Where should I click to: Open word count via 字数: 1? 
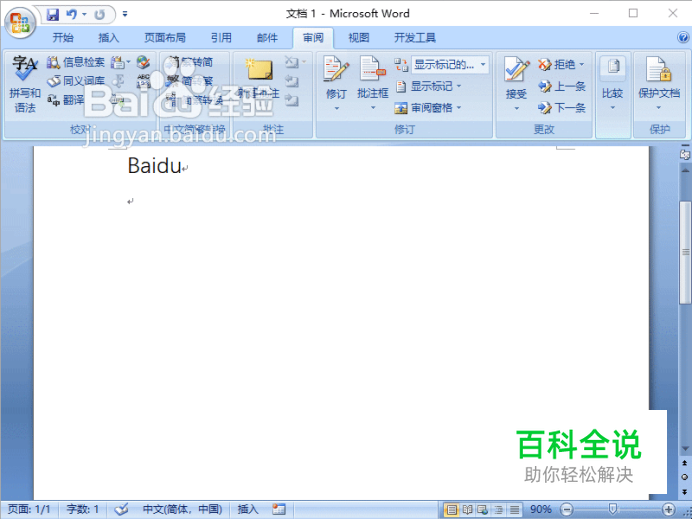point(83,509)
